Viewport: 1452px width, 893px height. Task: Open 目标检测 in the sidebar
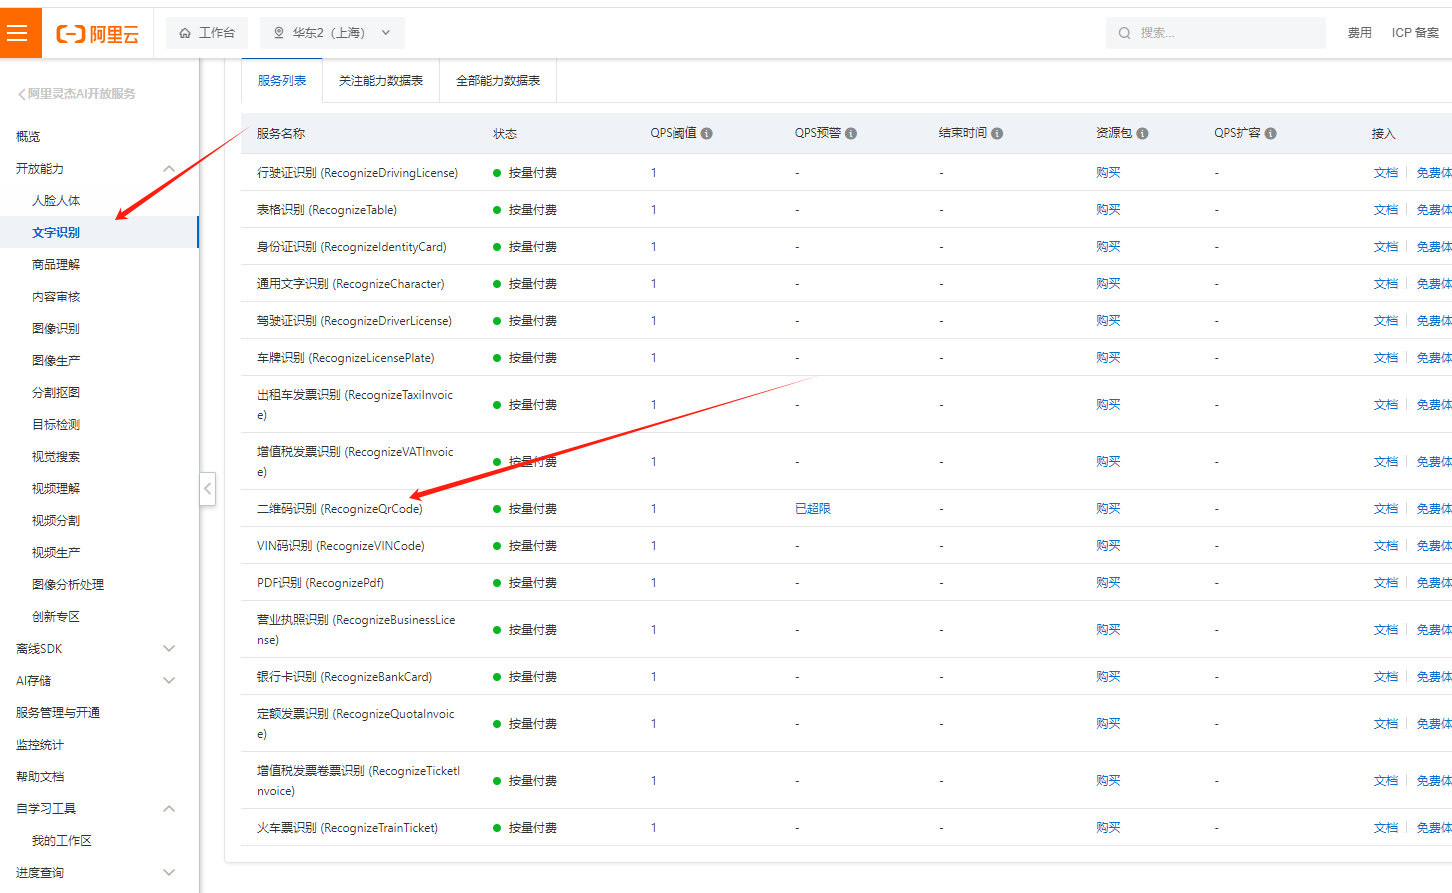[x=56, y=425]
